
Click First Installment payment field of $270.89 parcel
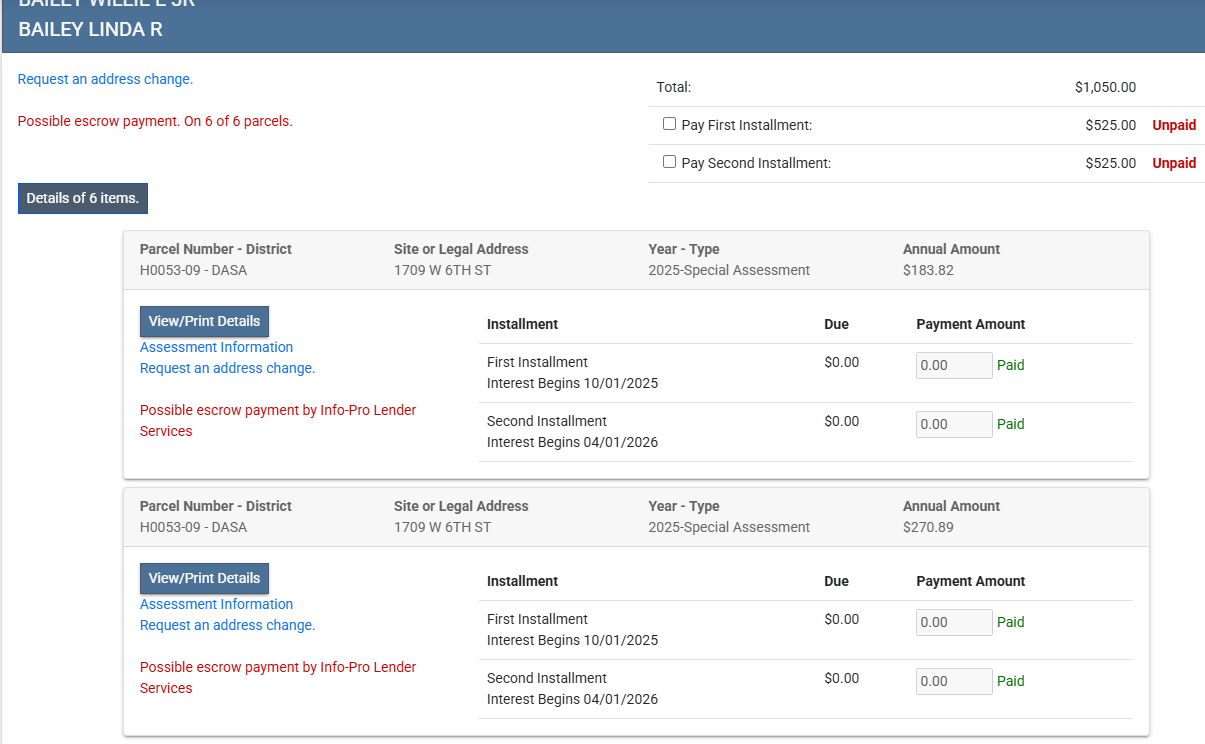pyautogui.click(x=954, y=623)
